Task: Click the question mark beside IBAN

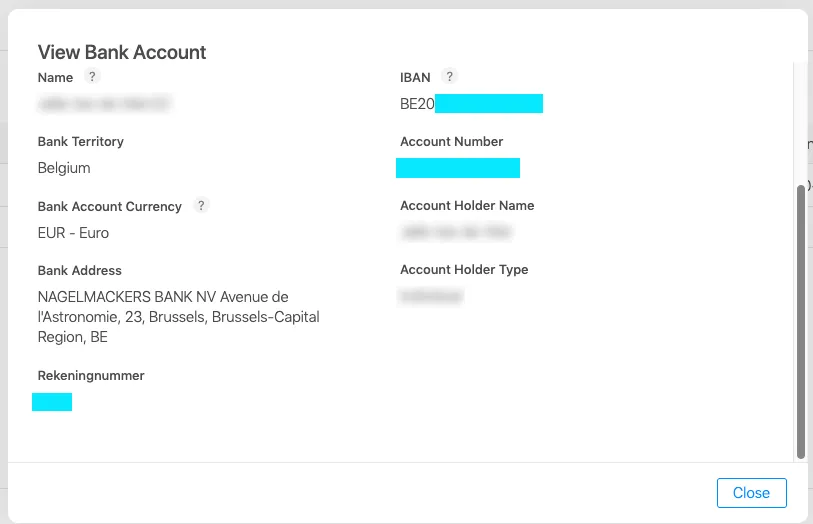Action: pyautogui.click(x=450, y=77)
